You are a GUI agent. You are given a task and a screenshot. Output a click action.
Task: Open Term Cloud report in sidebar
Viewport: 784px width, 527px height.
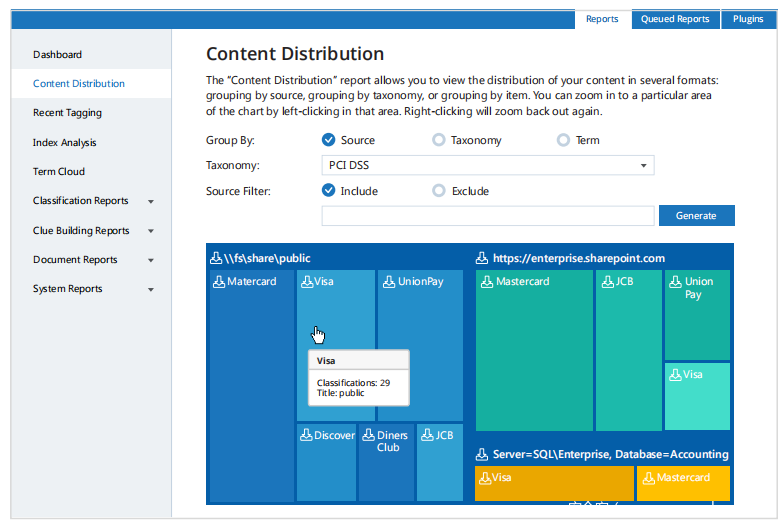point(59,172)
